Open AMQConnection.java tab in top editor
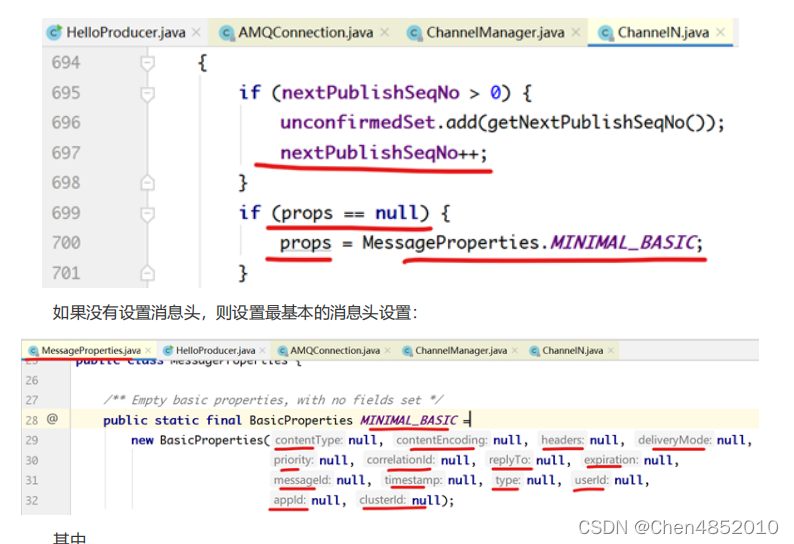 click(x=305, y=32)
